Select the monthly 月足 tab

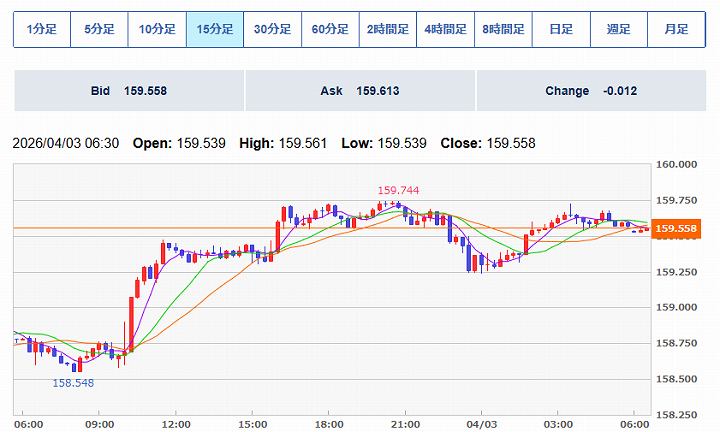676,29
